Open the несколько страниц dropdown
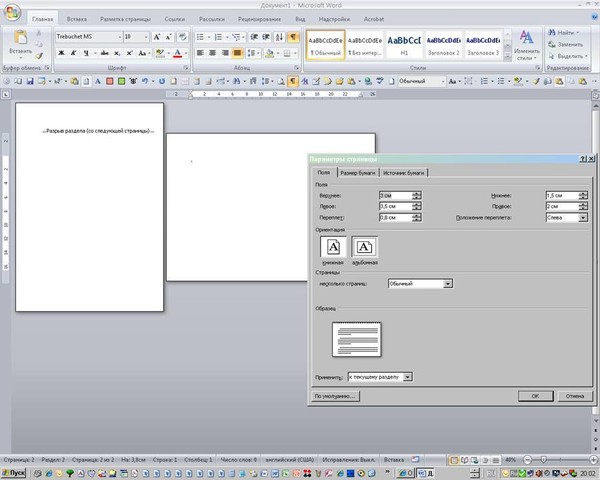Viewport: 600px width, 480px height. pyautogui.click(x=447, y=284)
